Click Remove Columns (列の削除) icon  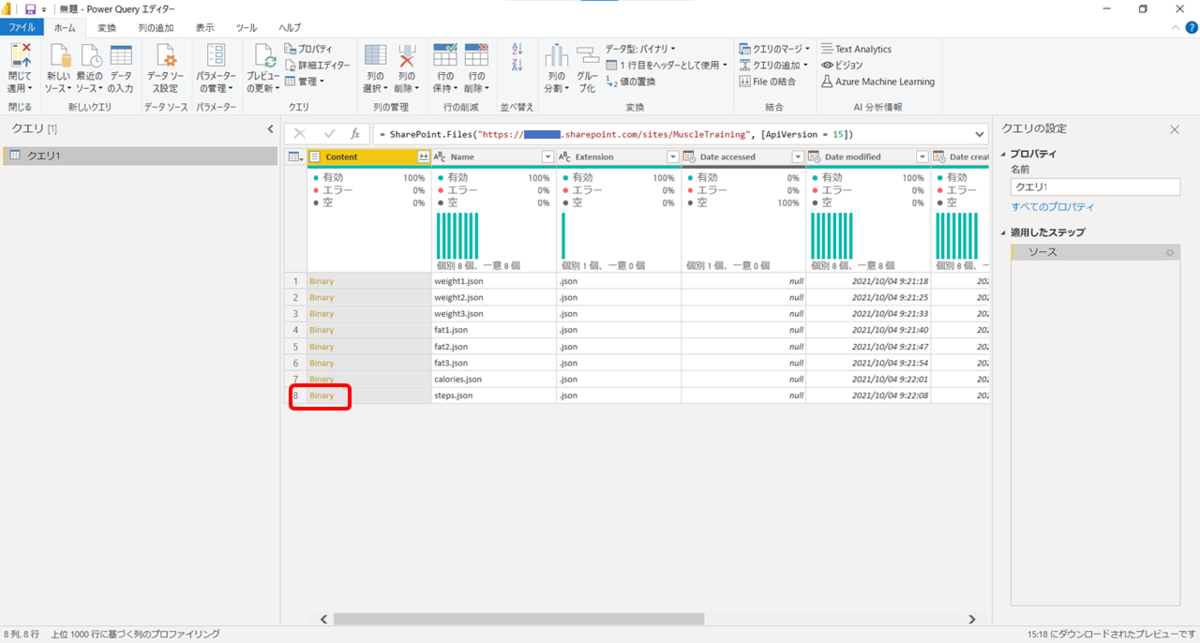click(x=407, y=55)
